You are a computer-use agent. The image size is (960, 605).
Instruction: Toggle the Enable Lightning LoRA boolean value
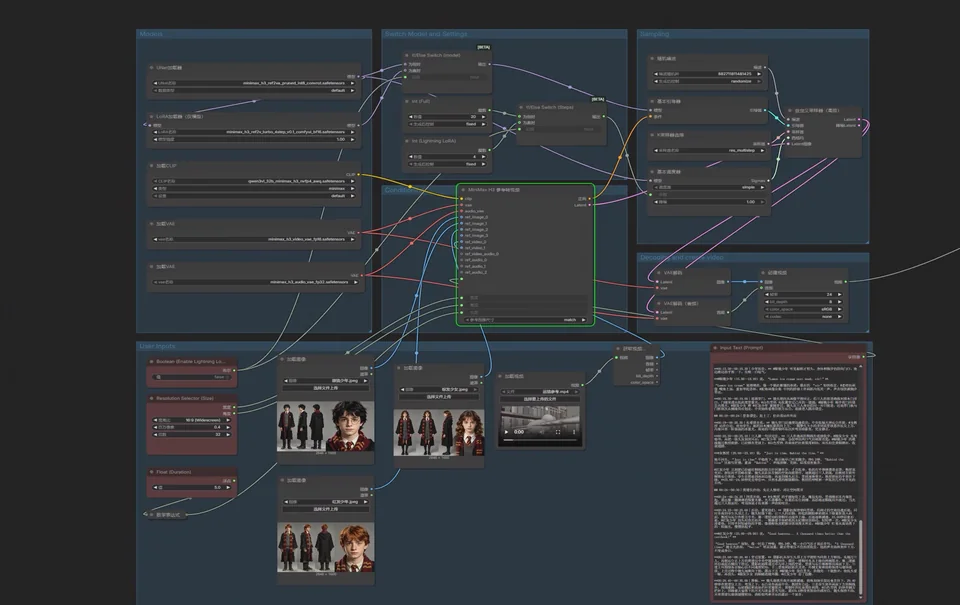tap(192, 377)
